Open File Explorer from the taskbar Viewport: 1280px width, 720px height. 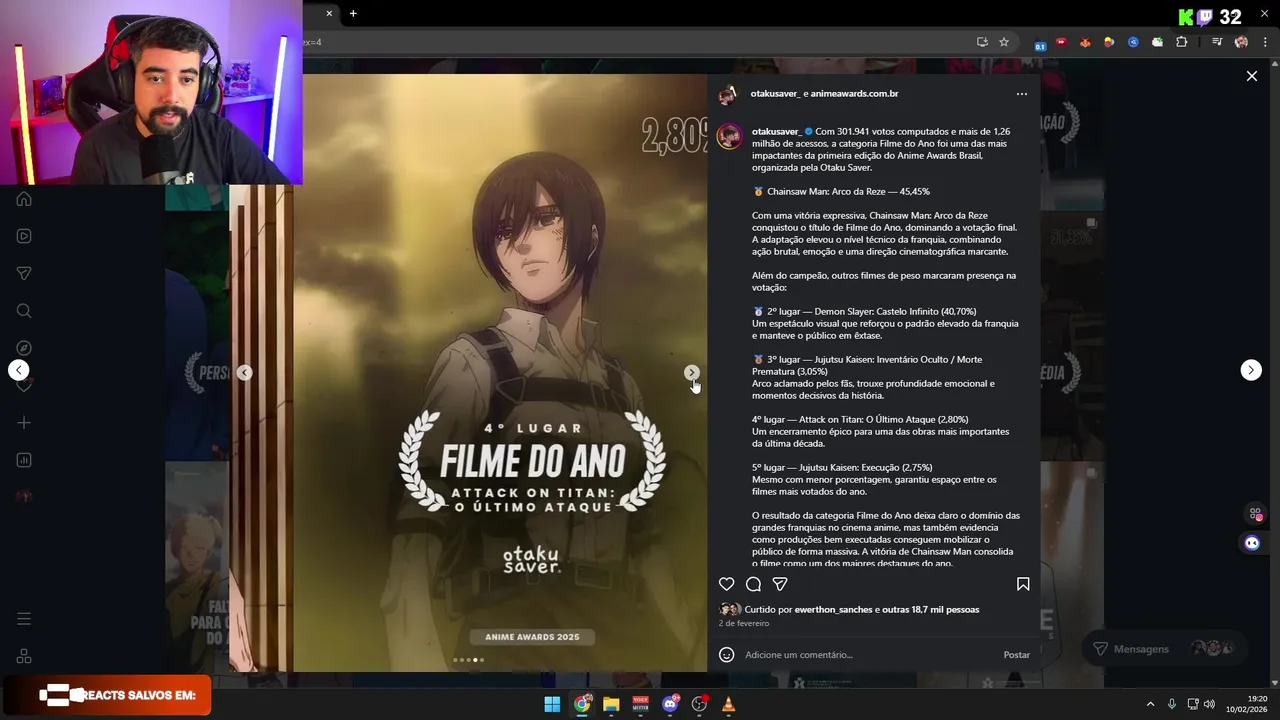pos(611,704)
